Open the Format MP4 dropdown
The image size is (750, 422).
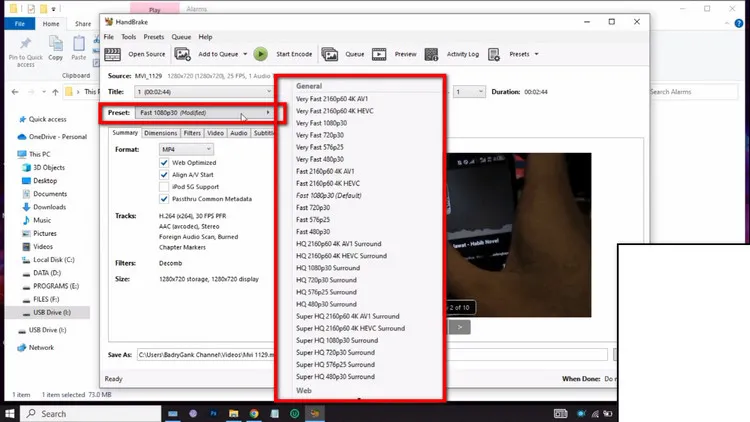pyautogui.click(x=186, y=149)
